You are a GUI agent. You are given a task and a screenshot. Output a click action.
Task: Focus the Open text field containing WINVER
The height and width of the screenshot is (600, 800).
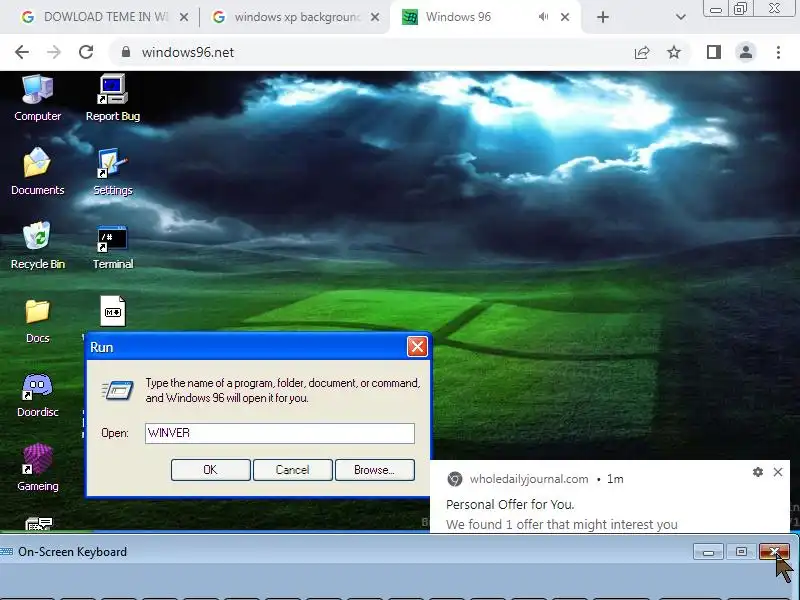coord(280,433)
